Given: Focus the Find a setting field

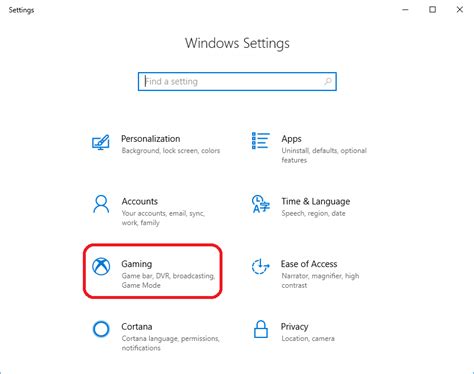Looking at the screenshot, I should [x=237, y=81].
